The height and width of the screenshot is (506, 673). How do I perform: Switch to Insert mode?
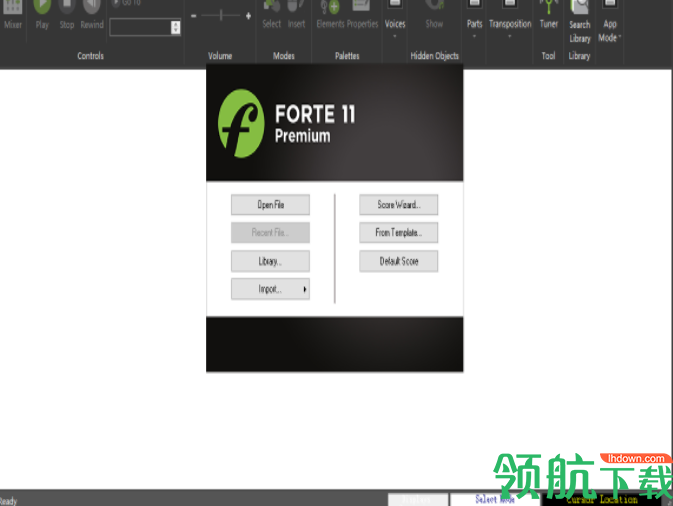pyautogui.click(x=296, y=15)
